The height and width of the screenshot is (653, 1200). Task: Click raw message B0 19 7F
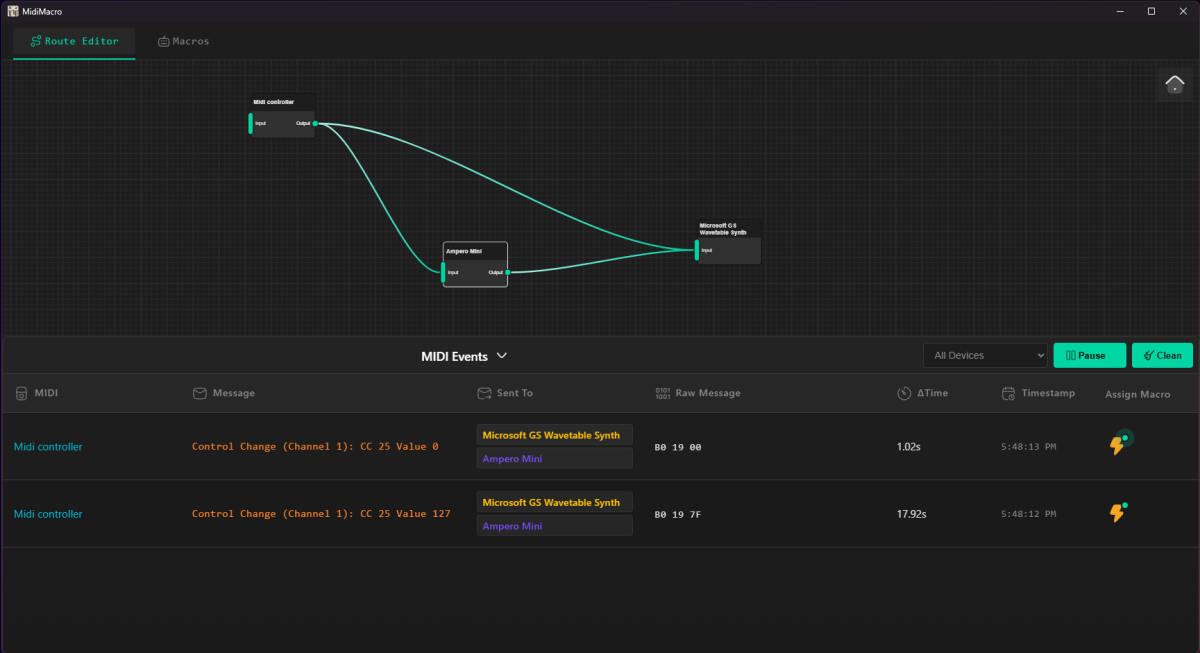coord(678,514)
